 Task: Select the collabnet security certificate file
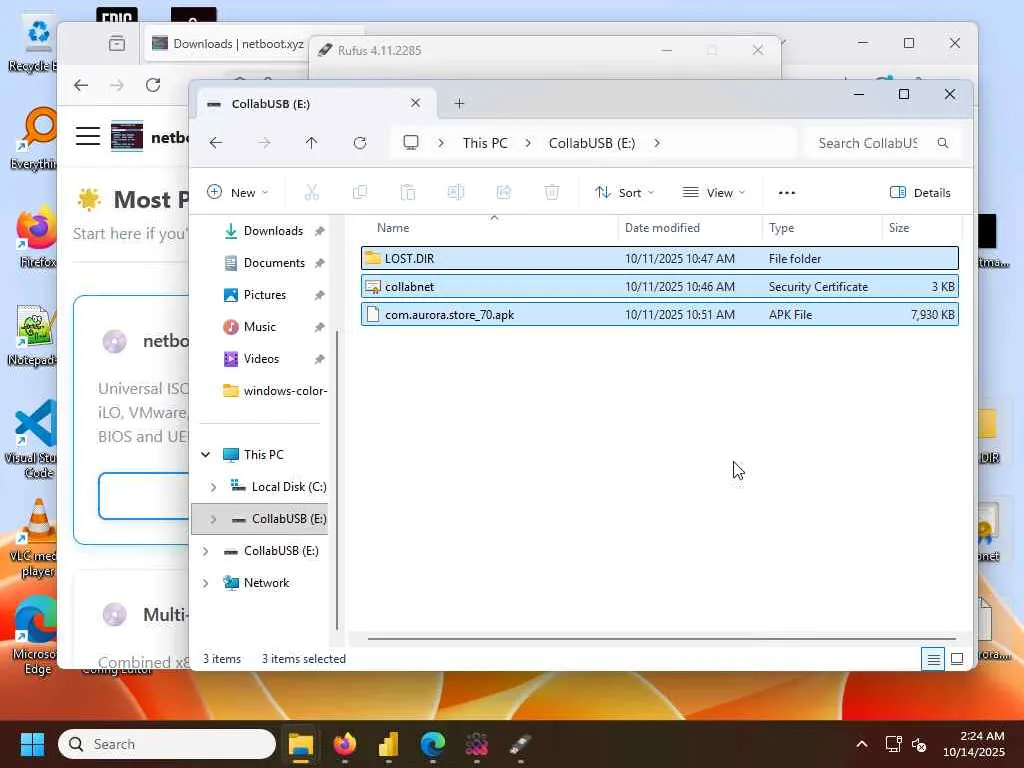(x=660, y=286)
